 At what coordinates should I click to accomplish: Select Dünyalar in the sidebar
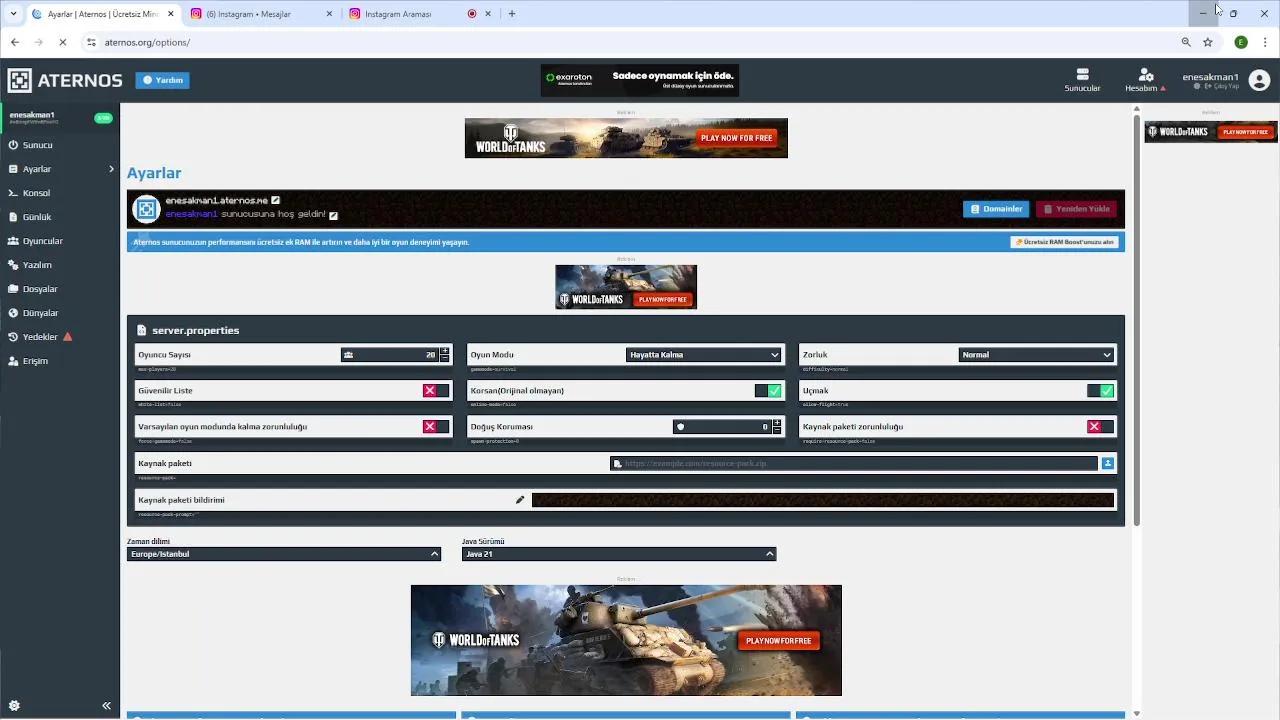click(40, 313)
